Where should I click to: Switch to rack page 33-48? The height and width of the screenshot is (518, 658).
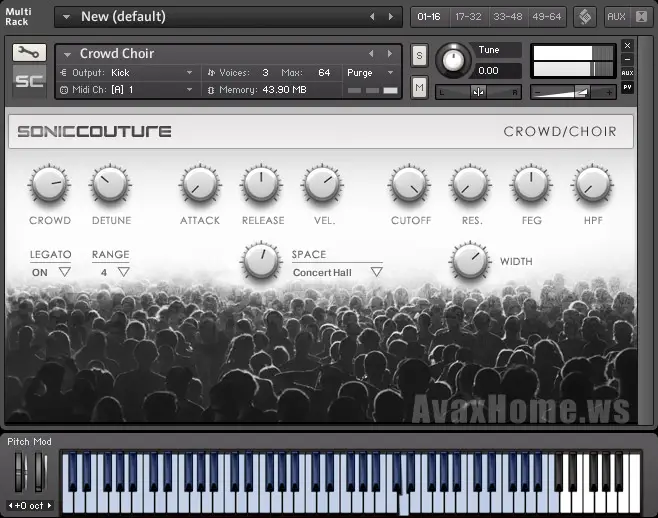click(508, 17)
